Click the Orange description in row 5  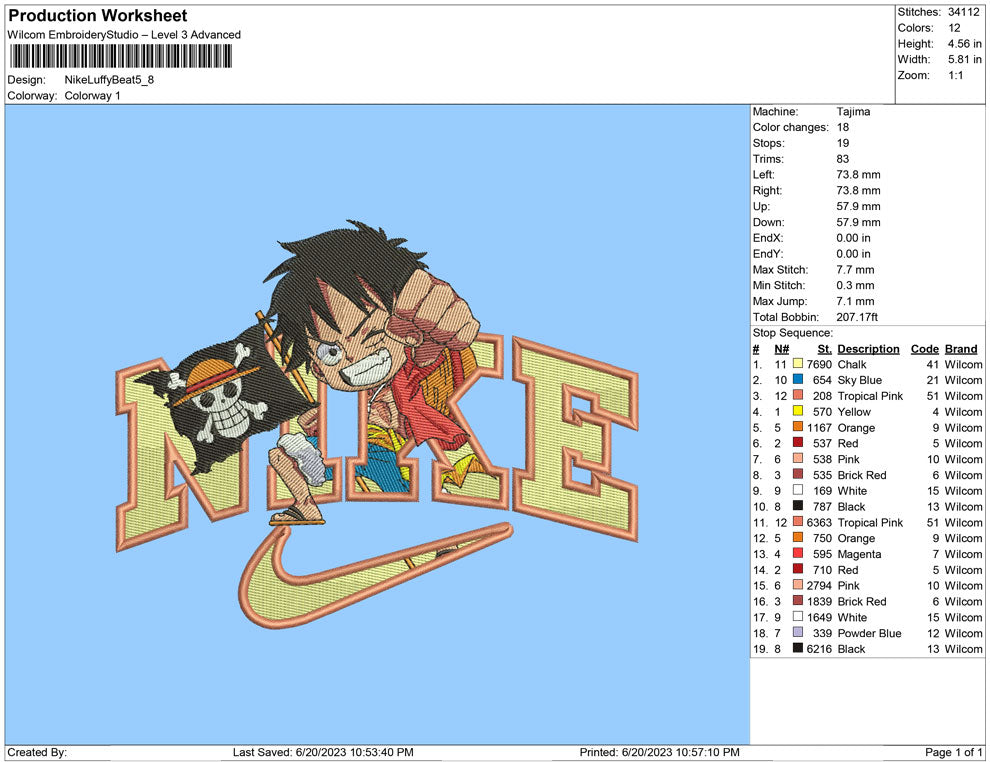pos(856,427)
